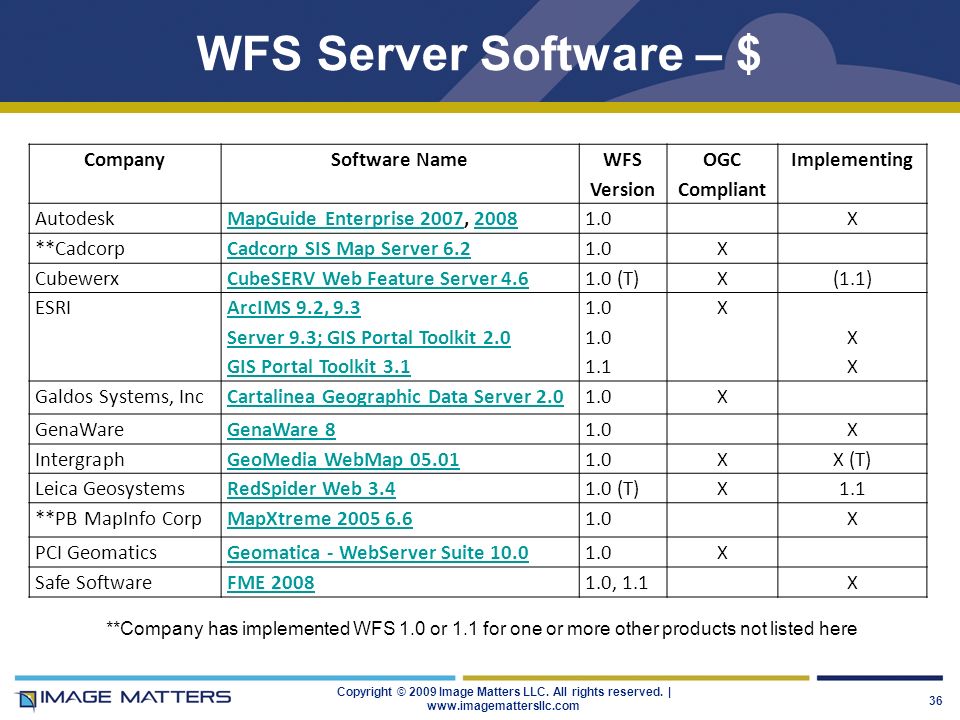Select the ESRI company cell
Screen dimensions: 960x720
coord(124,337)
